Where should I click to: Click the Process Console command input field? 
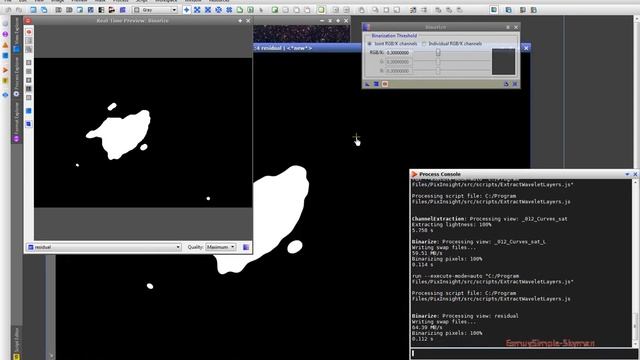tap(524, 353)
